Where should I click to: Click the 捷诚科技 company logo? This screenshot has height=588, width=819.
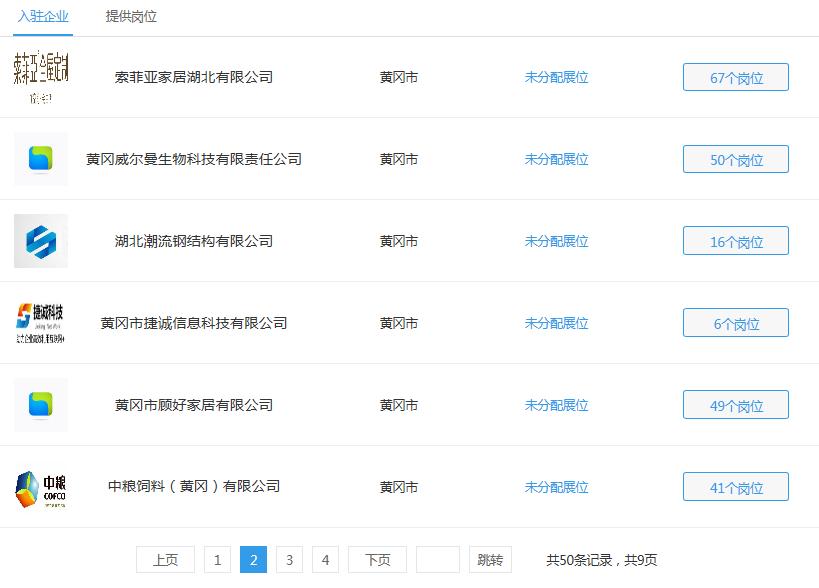[41, 323]
